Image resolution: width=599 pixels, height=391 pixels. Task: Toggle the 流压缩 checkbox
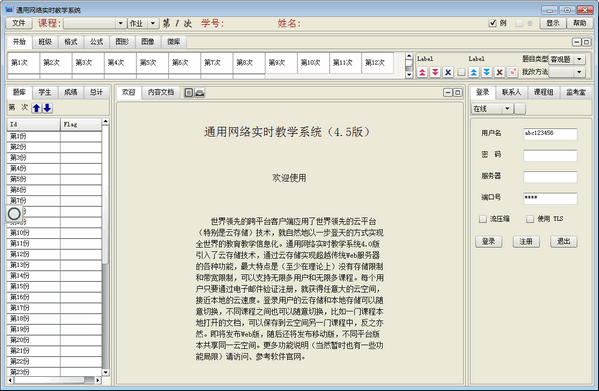[483, 219]
